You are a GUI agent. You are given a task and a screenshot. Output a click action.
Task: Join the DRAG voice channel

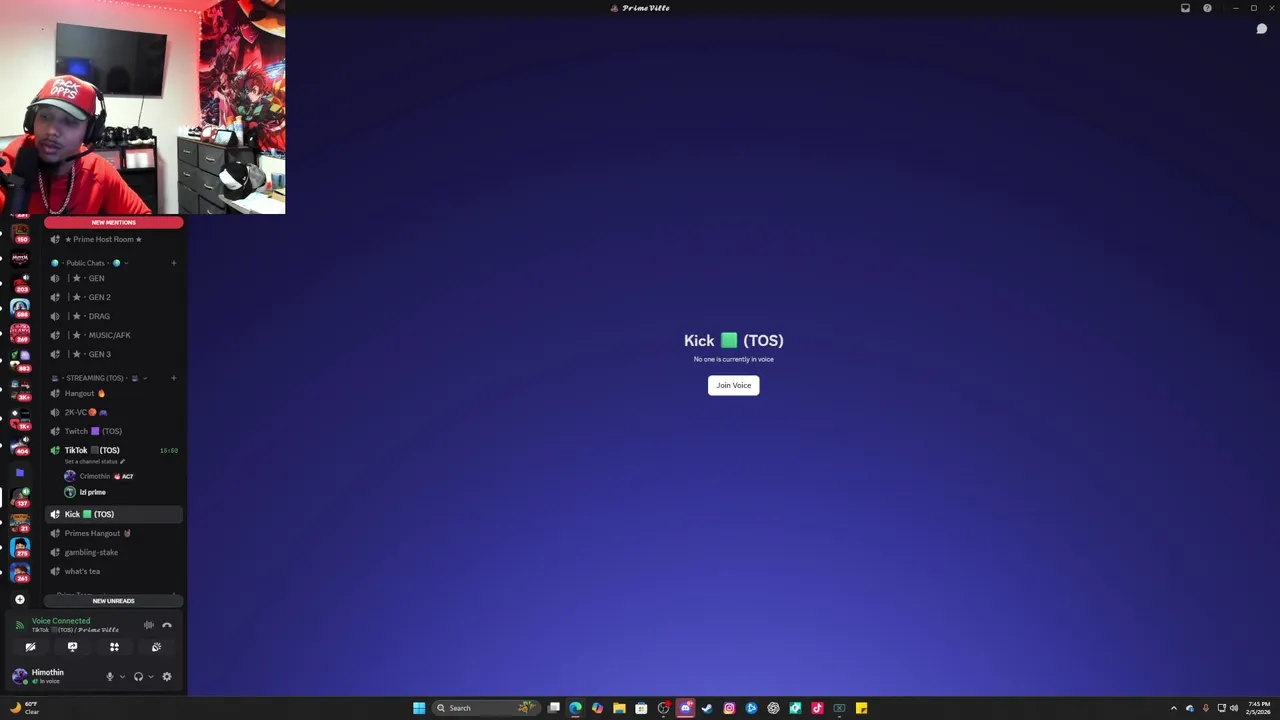[113, 316]
